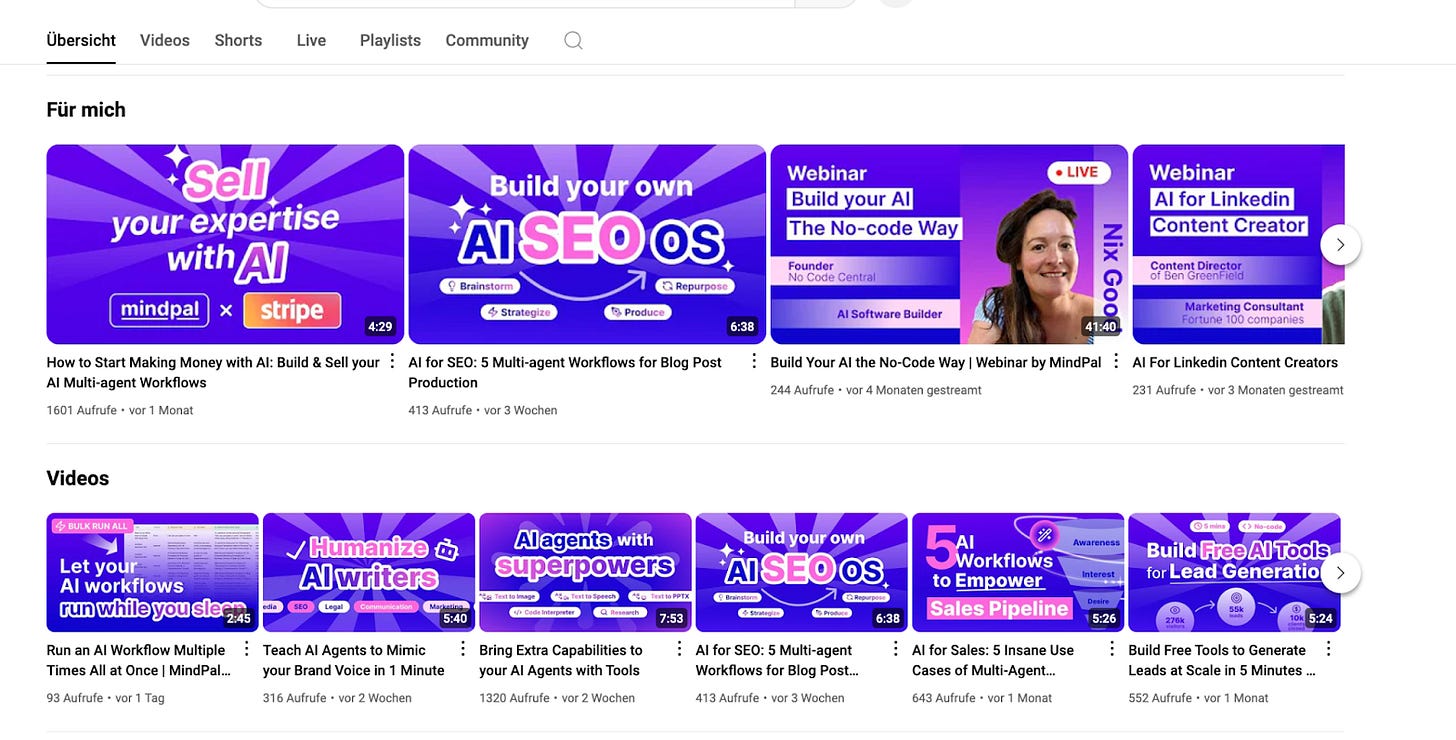This screenshot has height=740, width=1456.
Task: Switch to the Live tab
Action: pos(311,40)
